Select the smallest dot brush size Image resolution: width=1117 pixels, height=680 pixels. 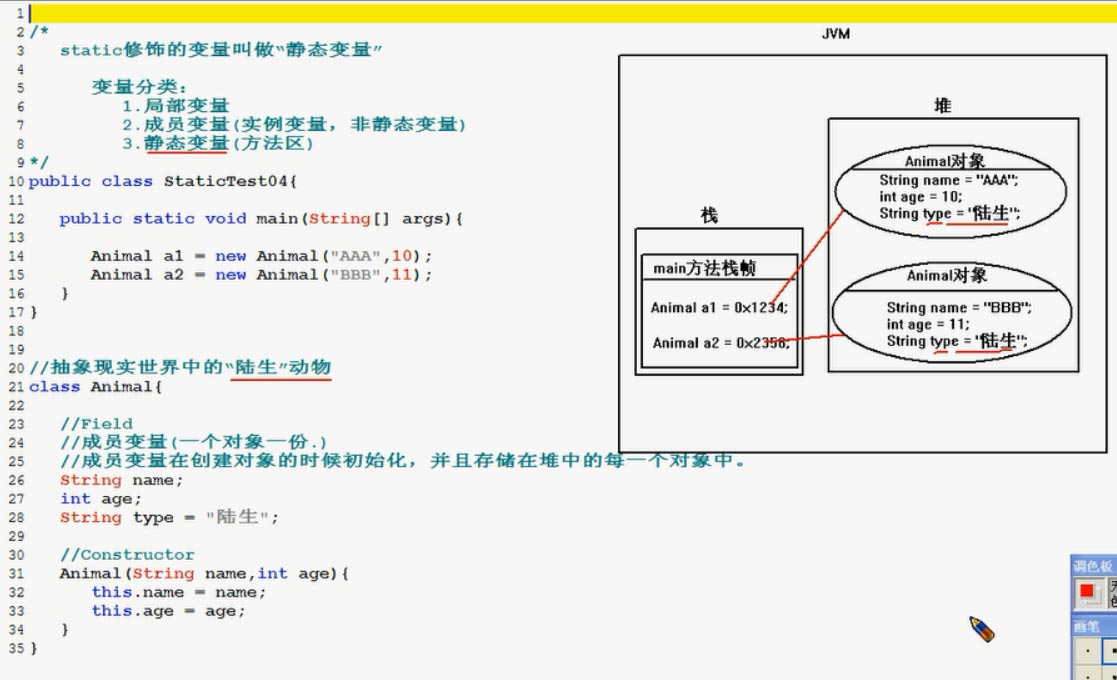[x=1087, y=651]
